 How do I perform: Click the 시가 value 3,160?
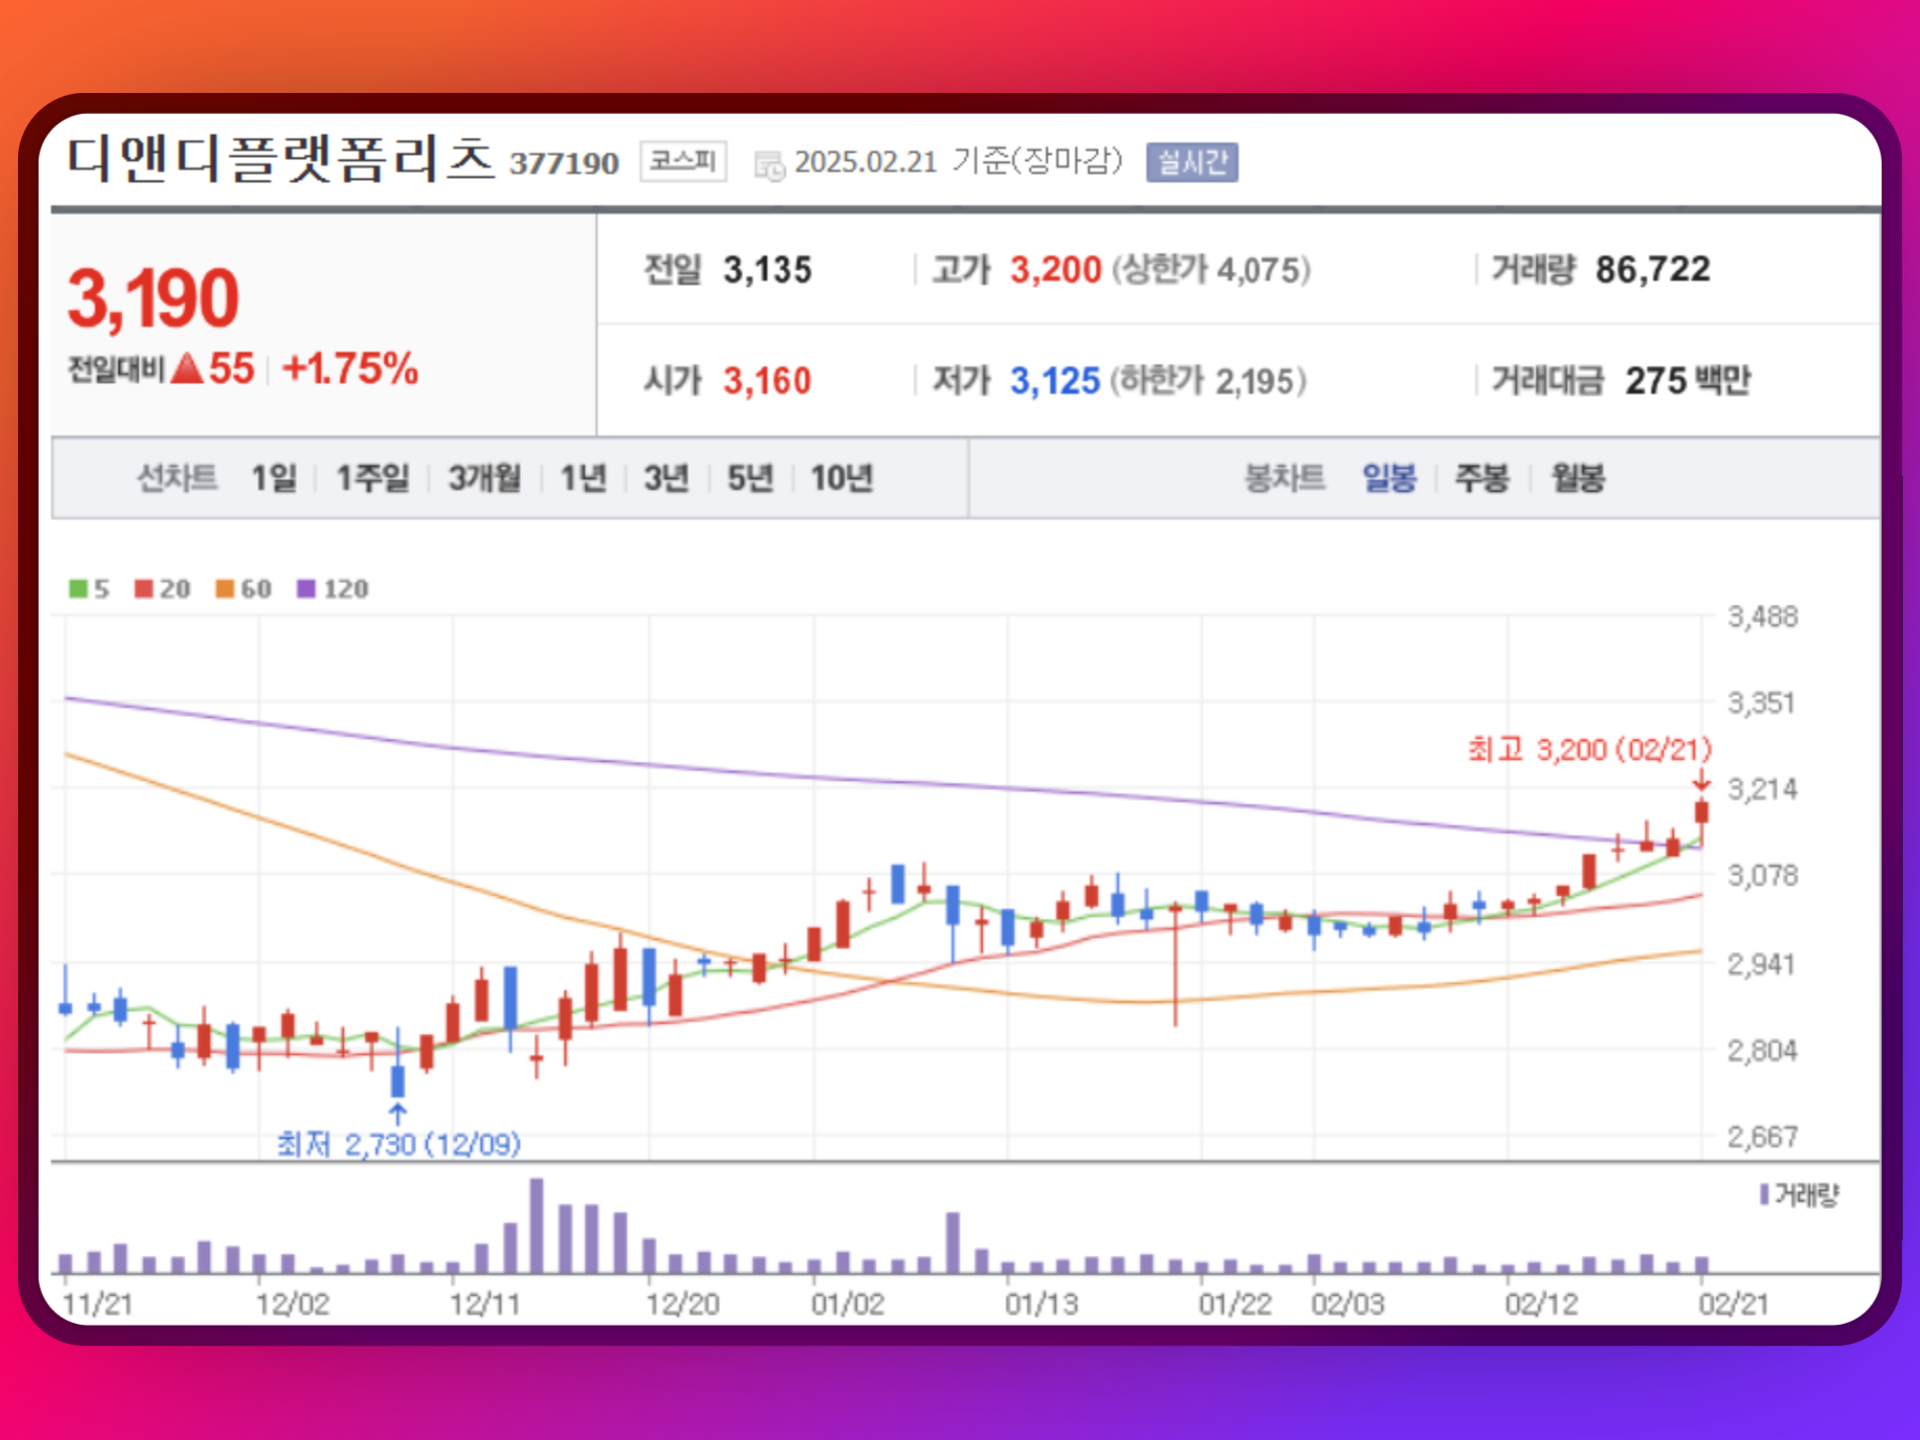(x=767, y=381)
